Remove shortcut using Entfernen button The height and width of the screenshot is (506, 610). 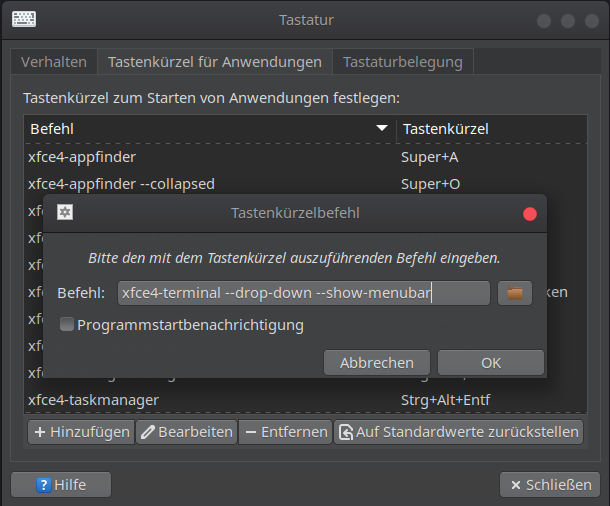click(x=286, y=432)
